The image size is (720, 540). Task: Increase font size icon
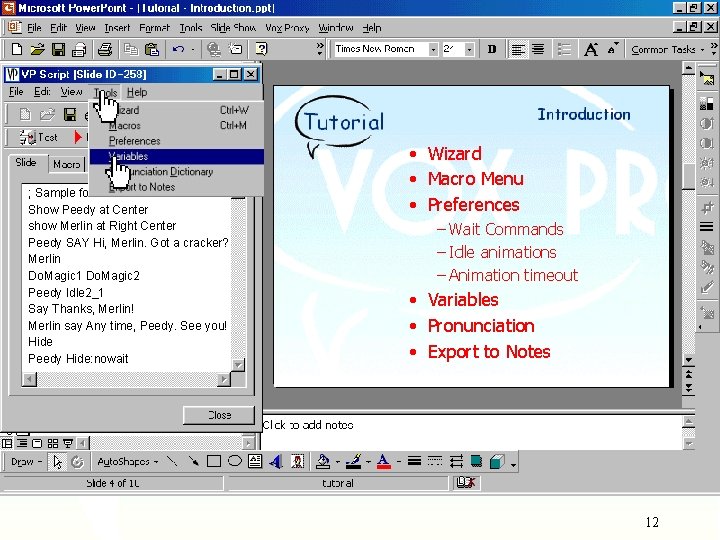(x=591, y=49)
